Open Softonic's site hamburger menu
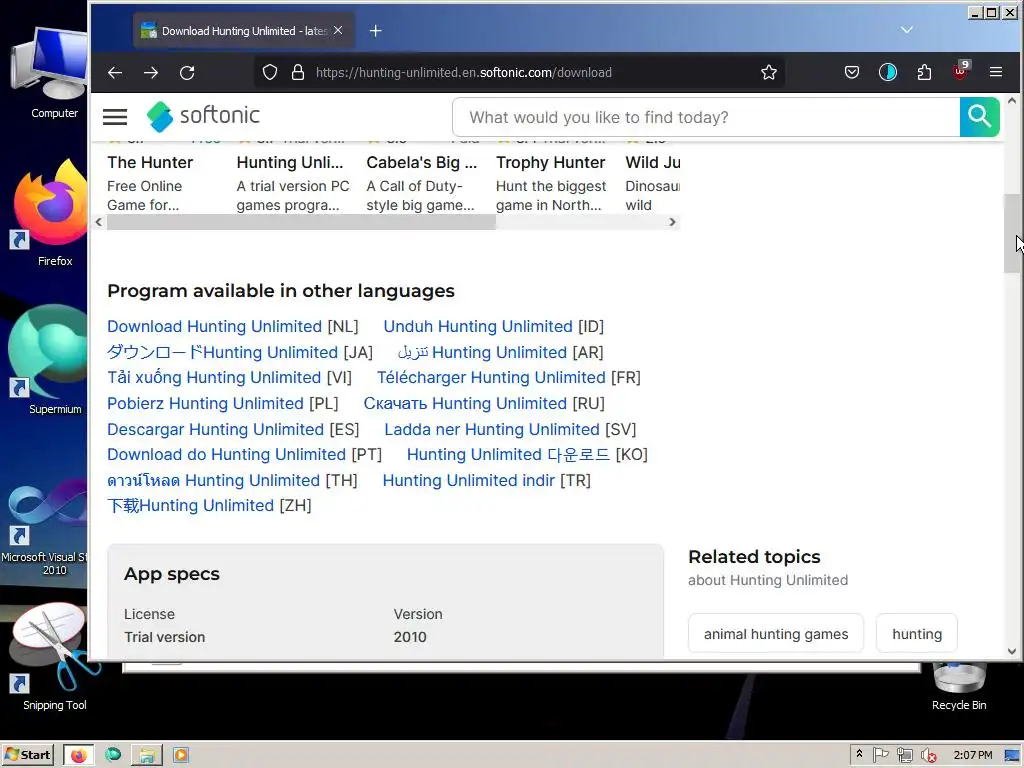The width and height of the screenshot is (1024, 768). click(x=115, y=117)
